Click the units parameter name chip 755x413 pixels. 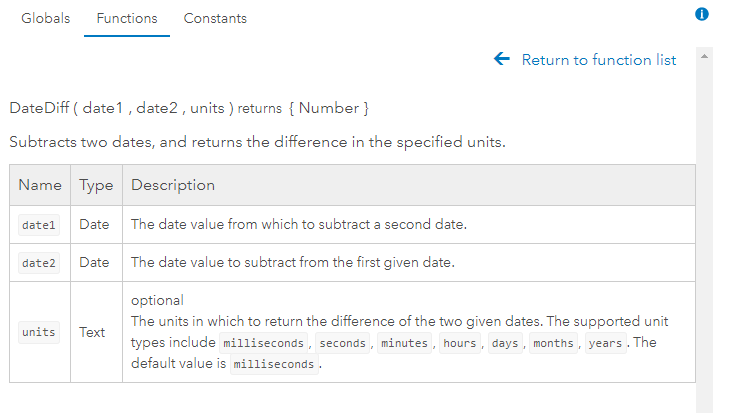(x=39, y=332)
